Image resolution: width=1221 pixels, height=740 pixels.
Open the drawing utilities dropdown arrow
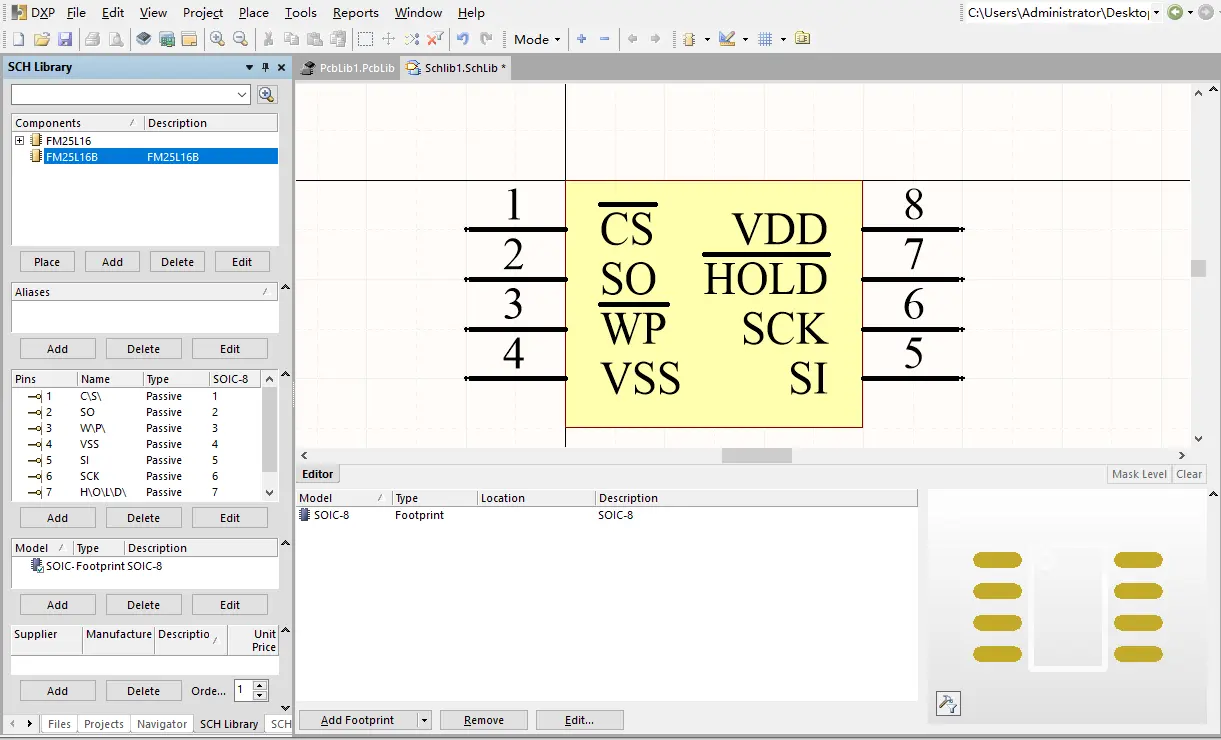[746, 39]
